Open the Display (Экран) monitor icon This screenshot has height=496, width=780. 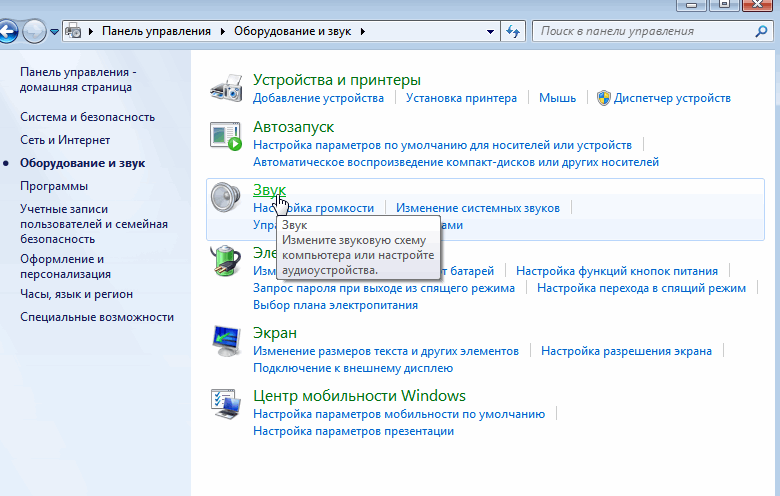point(226,341)
